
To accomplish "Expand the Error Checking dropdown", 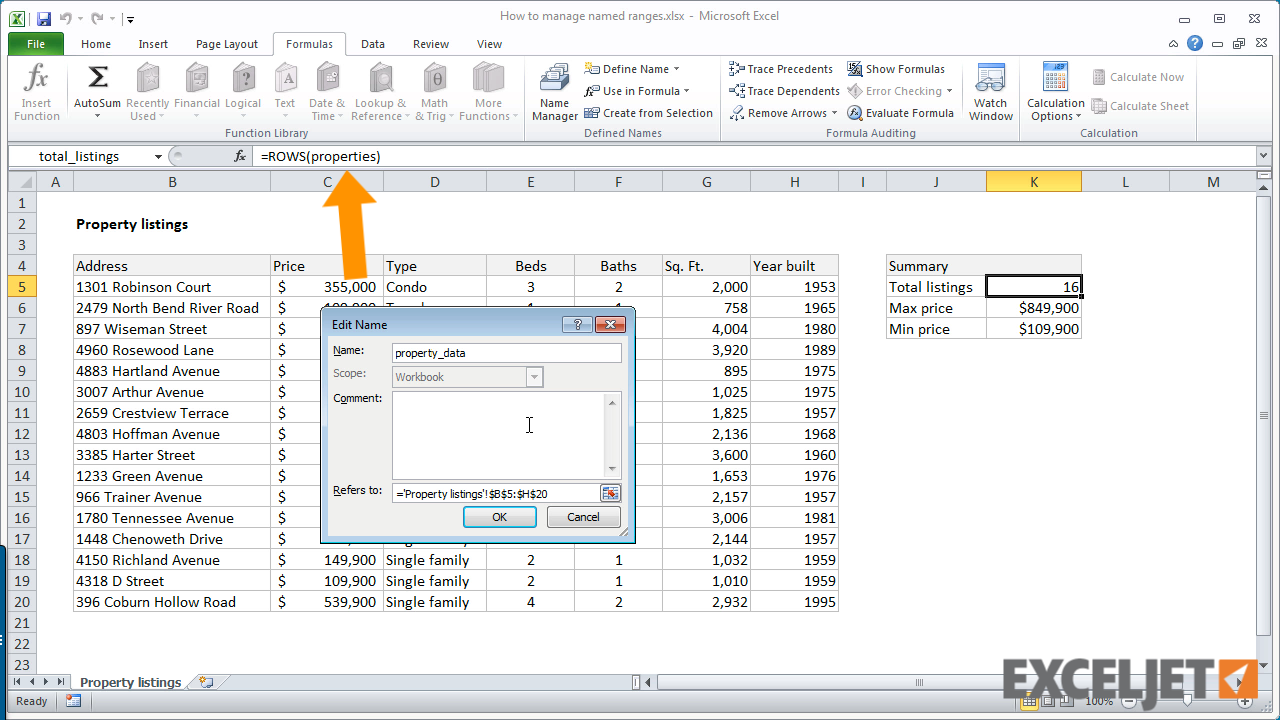I will pos(950,91).
